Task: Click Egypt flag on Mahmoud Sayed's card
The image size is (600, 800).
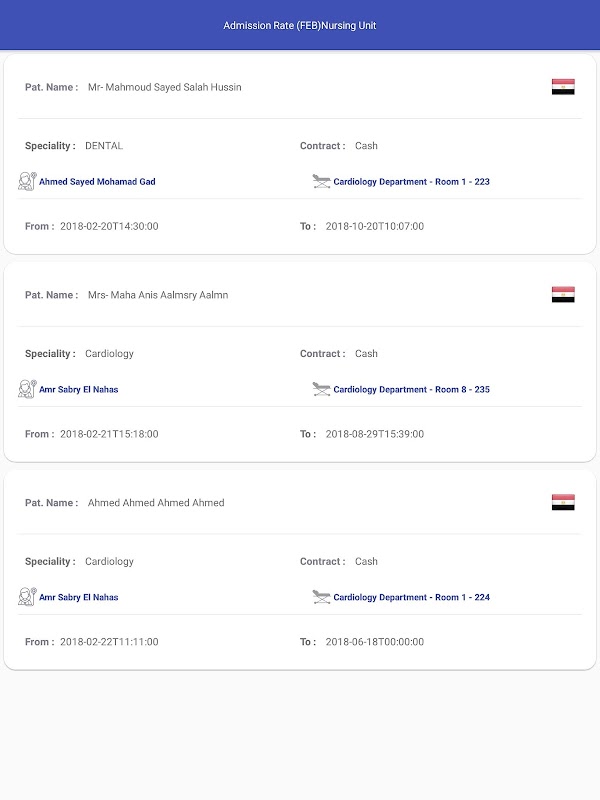Action: click(x=563, y=87)
